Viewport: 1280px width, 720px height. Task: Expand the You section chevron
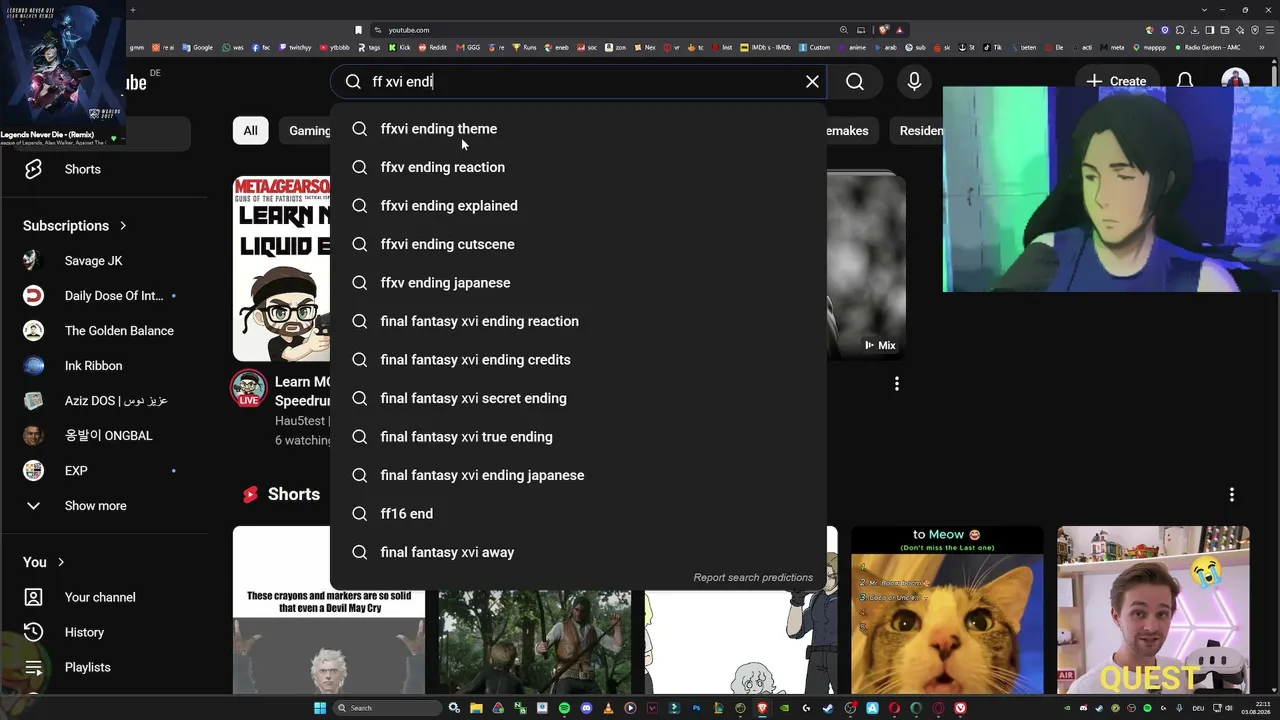61,562
